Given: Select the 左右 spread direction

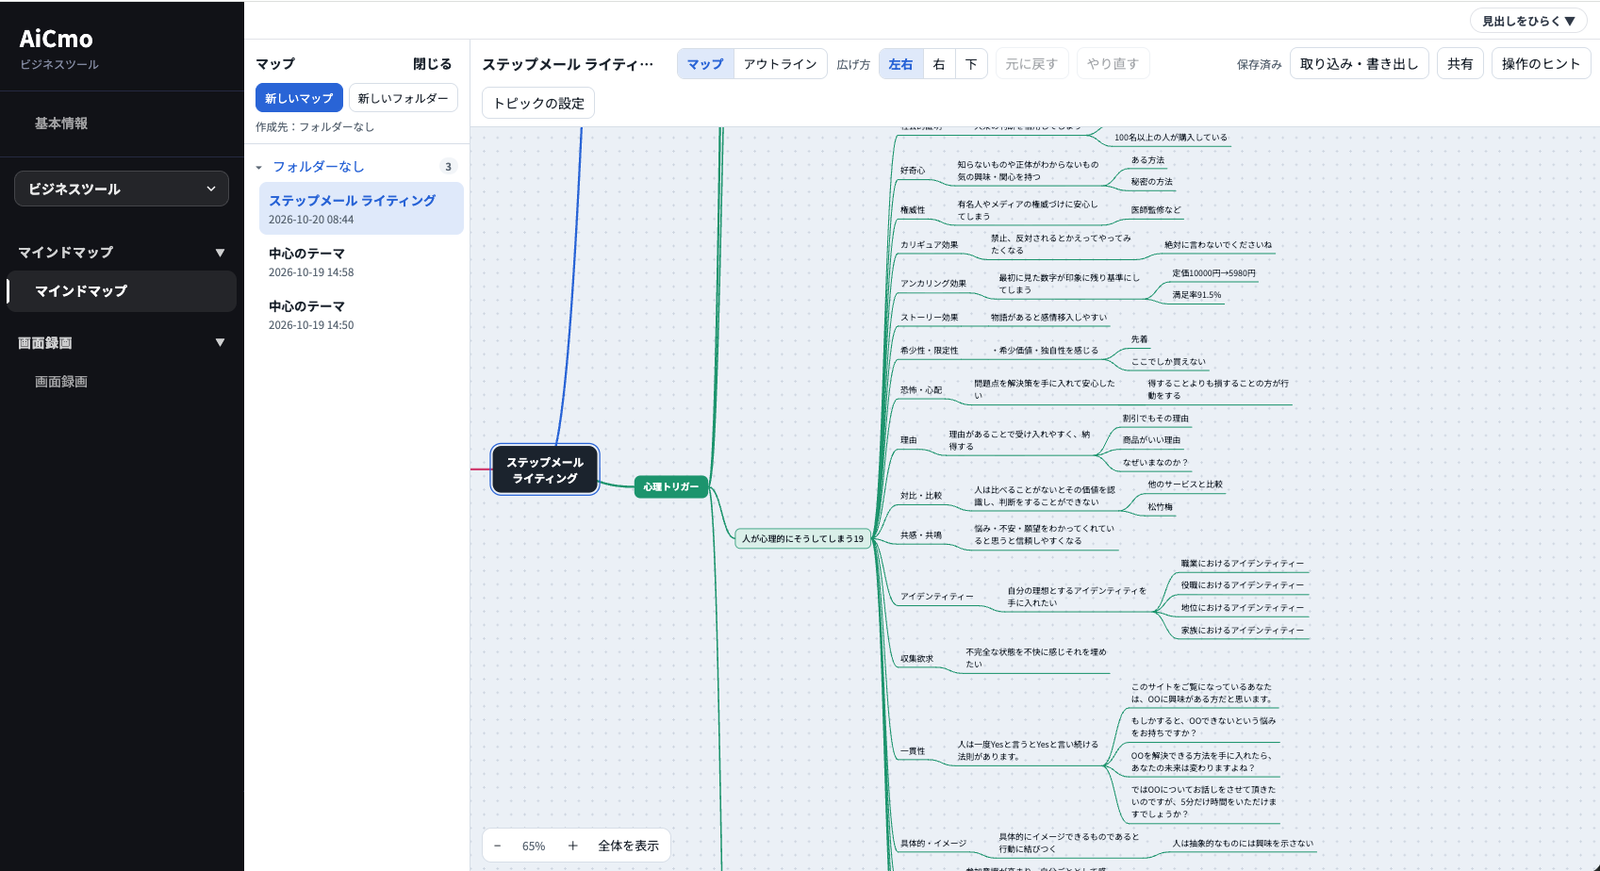Looking at the screenshot, I should click(901, 64).
